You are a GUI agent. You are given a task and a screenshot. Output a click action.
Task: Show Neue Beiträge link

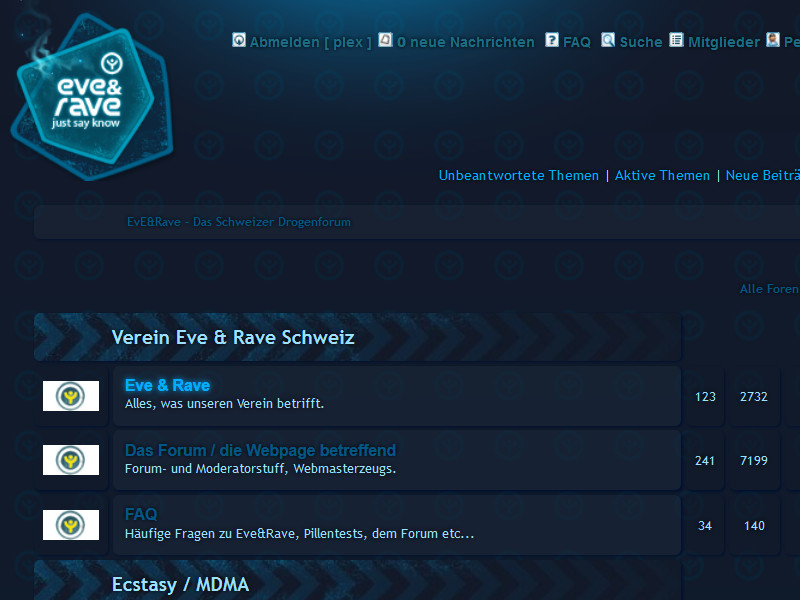[763, 176]
